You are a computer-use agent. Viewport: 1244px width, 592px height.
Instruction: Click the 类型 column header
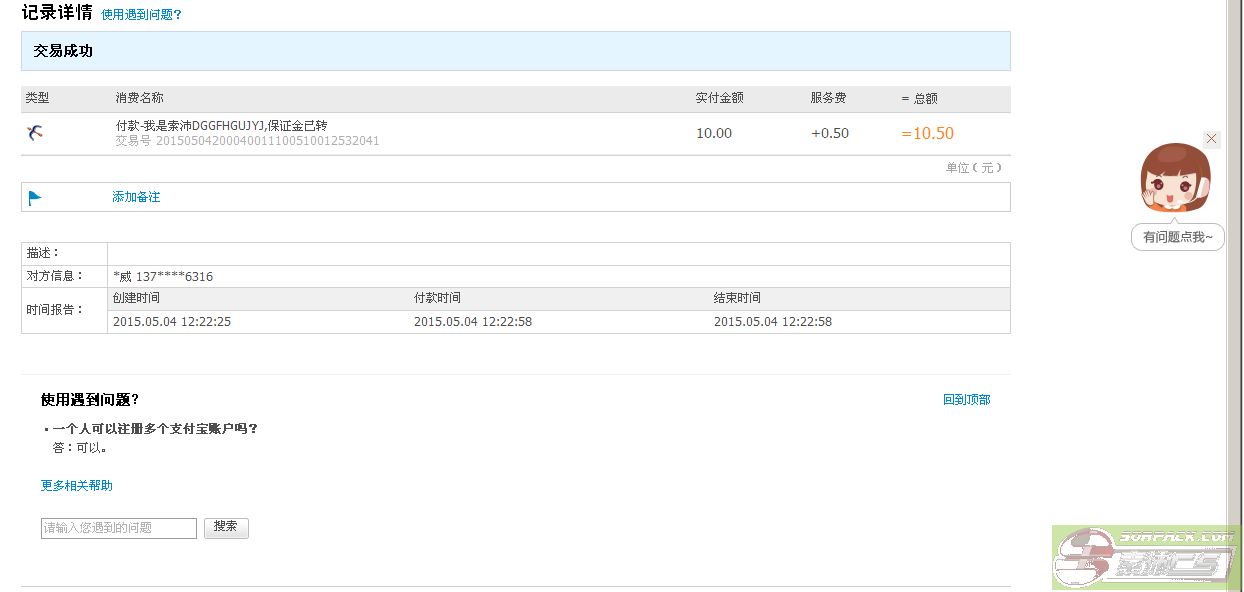coord(37,98)
